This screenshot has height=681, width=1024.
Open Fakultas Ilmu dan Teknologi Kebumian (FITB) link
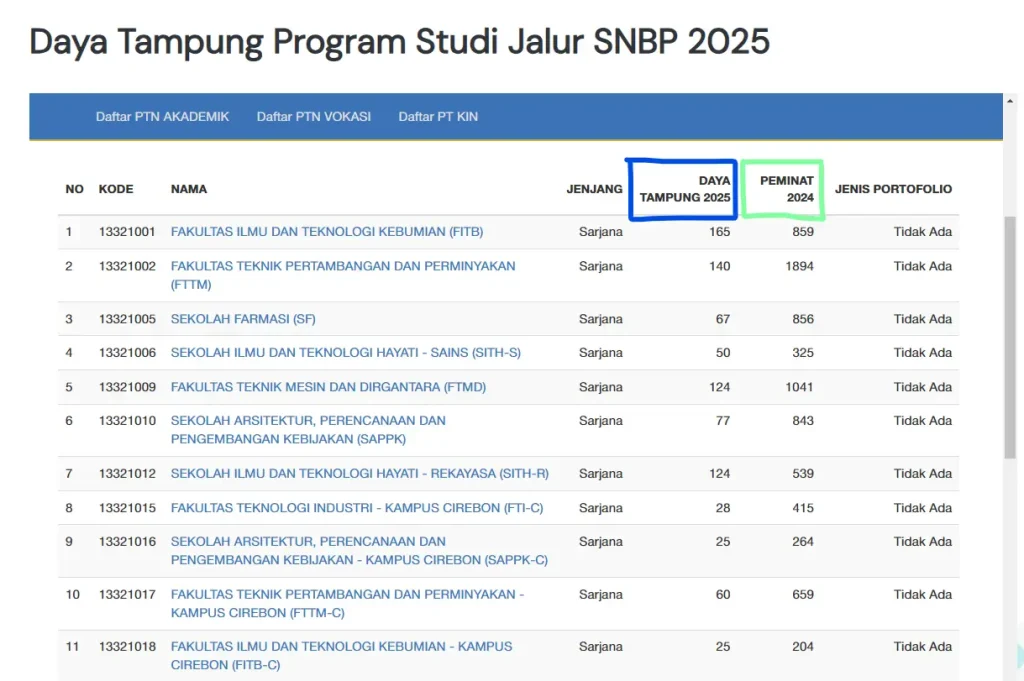[326, 232]
